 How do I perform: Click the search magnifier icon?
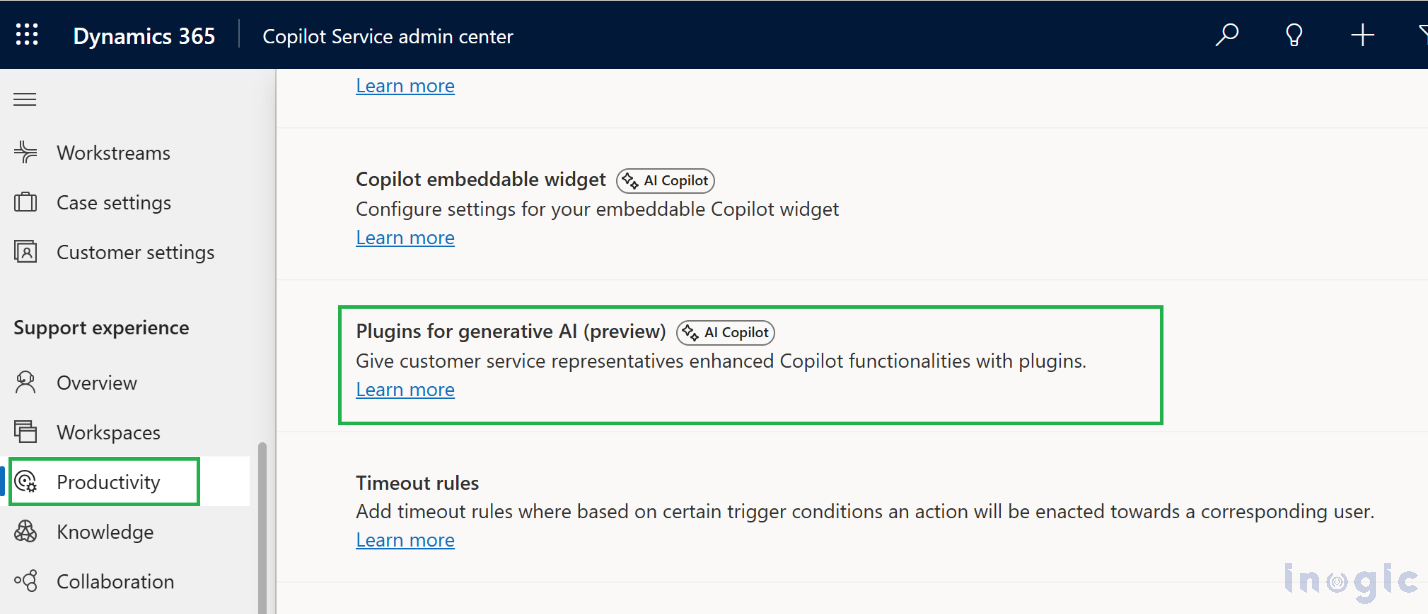point(1227,35)
